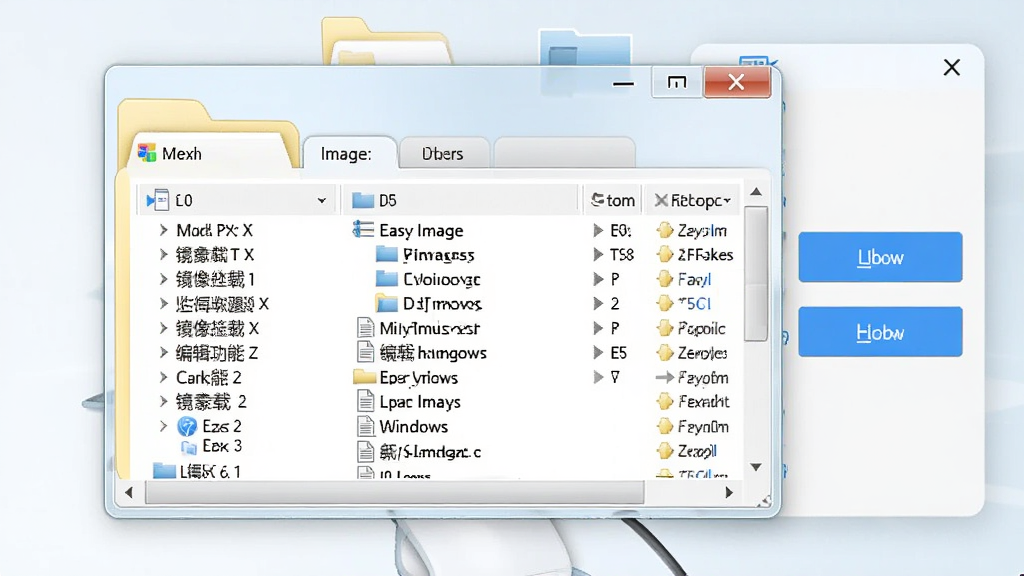Screen dimensions: 1024x576
Task: Select the Windows file entry text
Action: pos(413,426)
